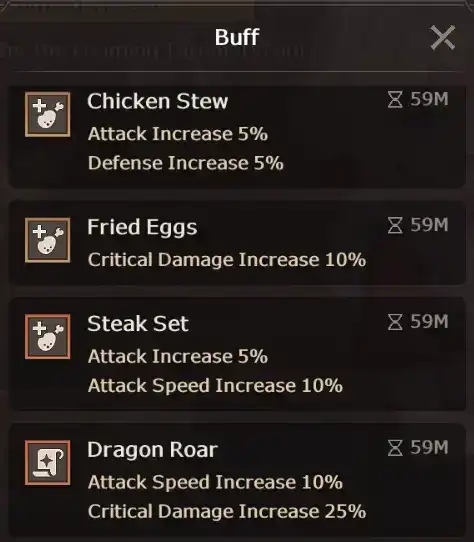Click Fried Eggs' Critical Damage Increase 10% line
474x542 pixels.
[227, 260]
